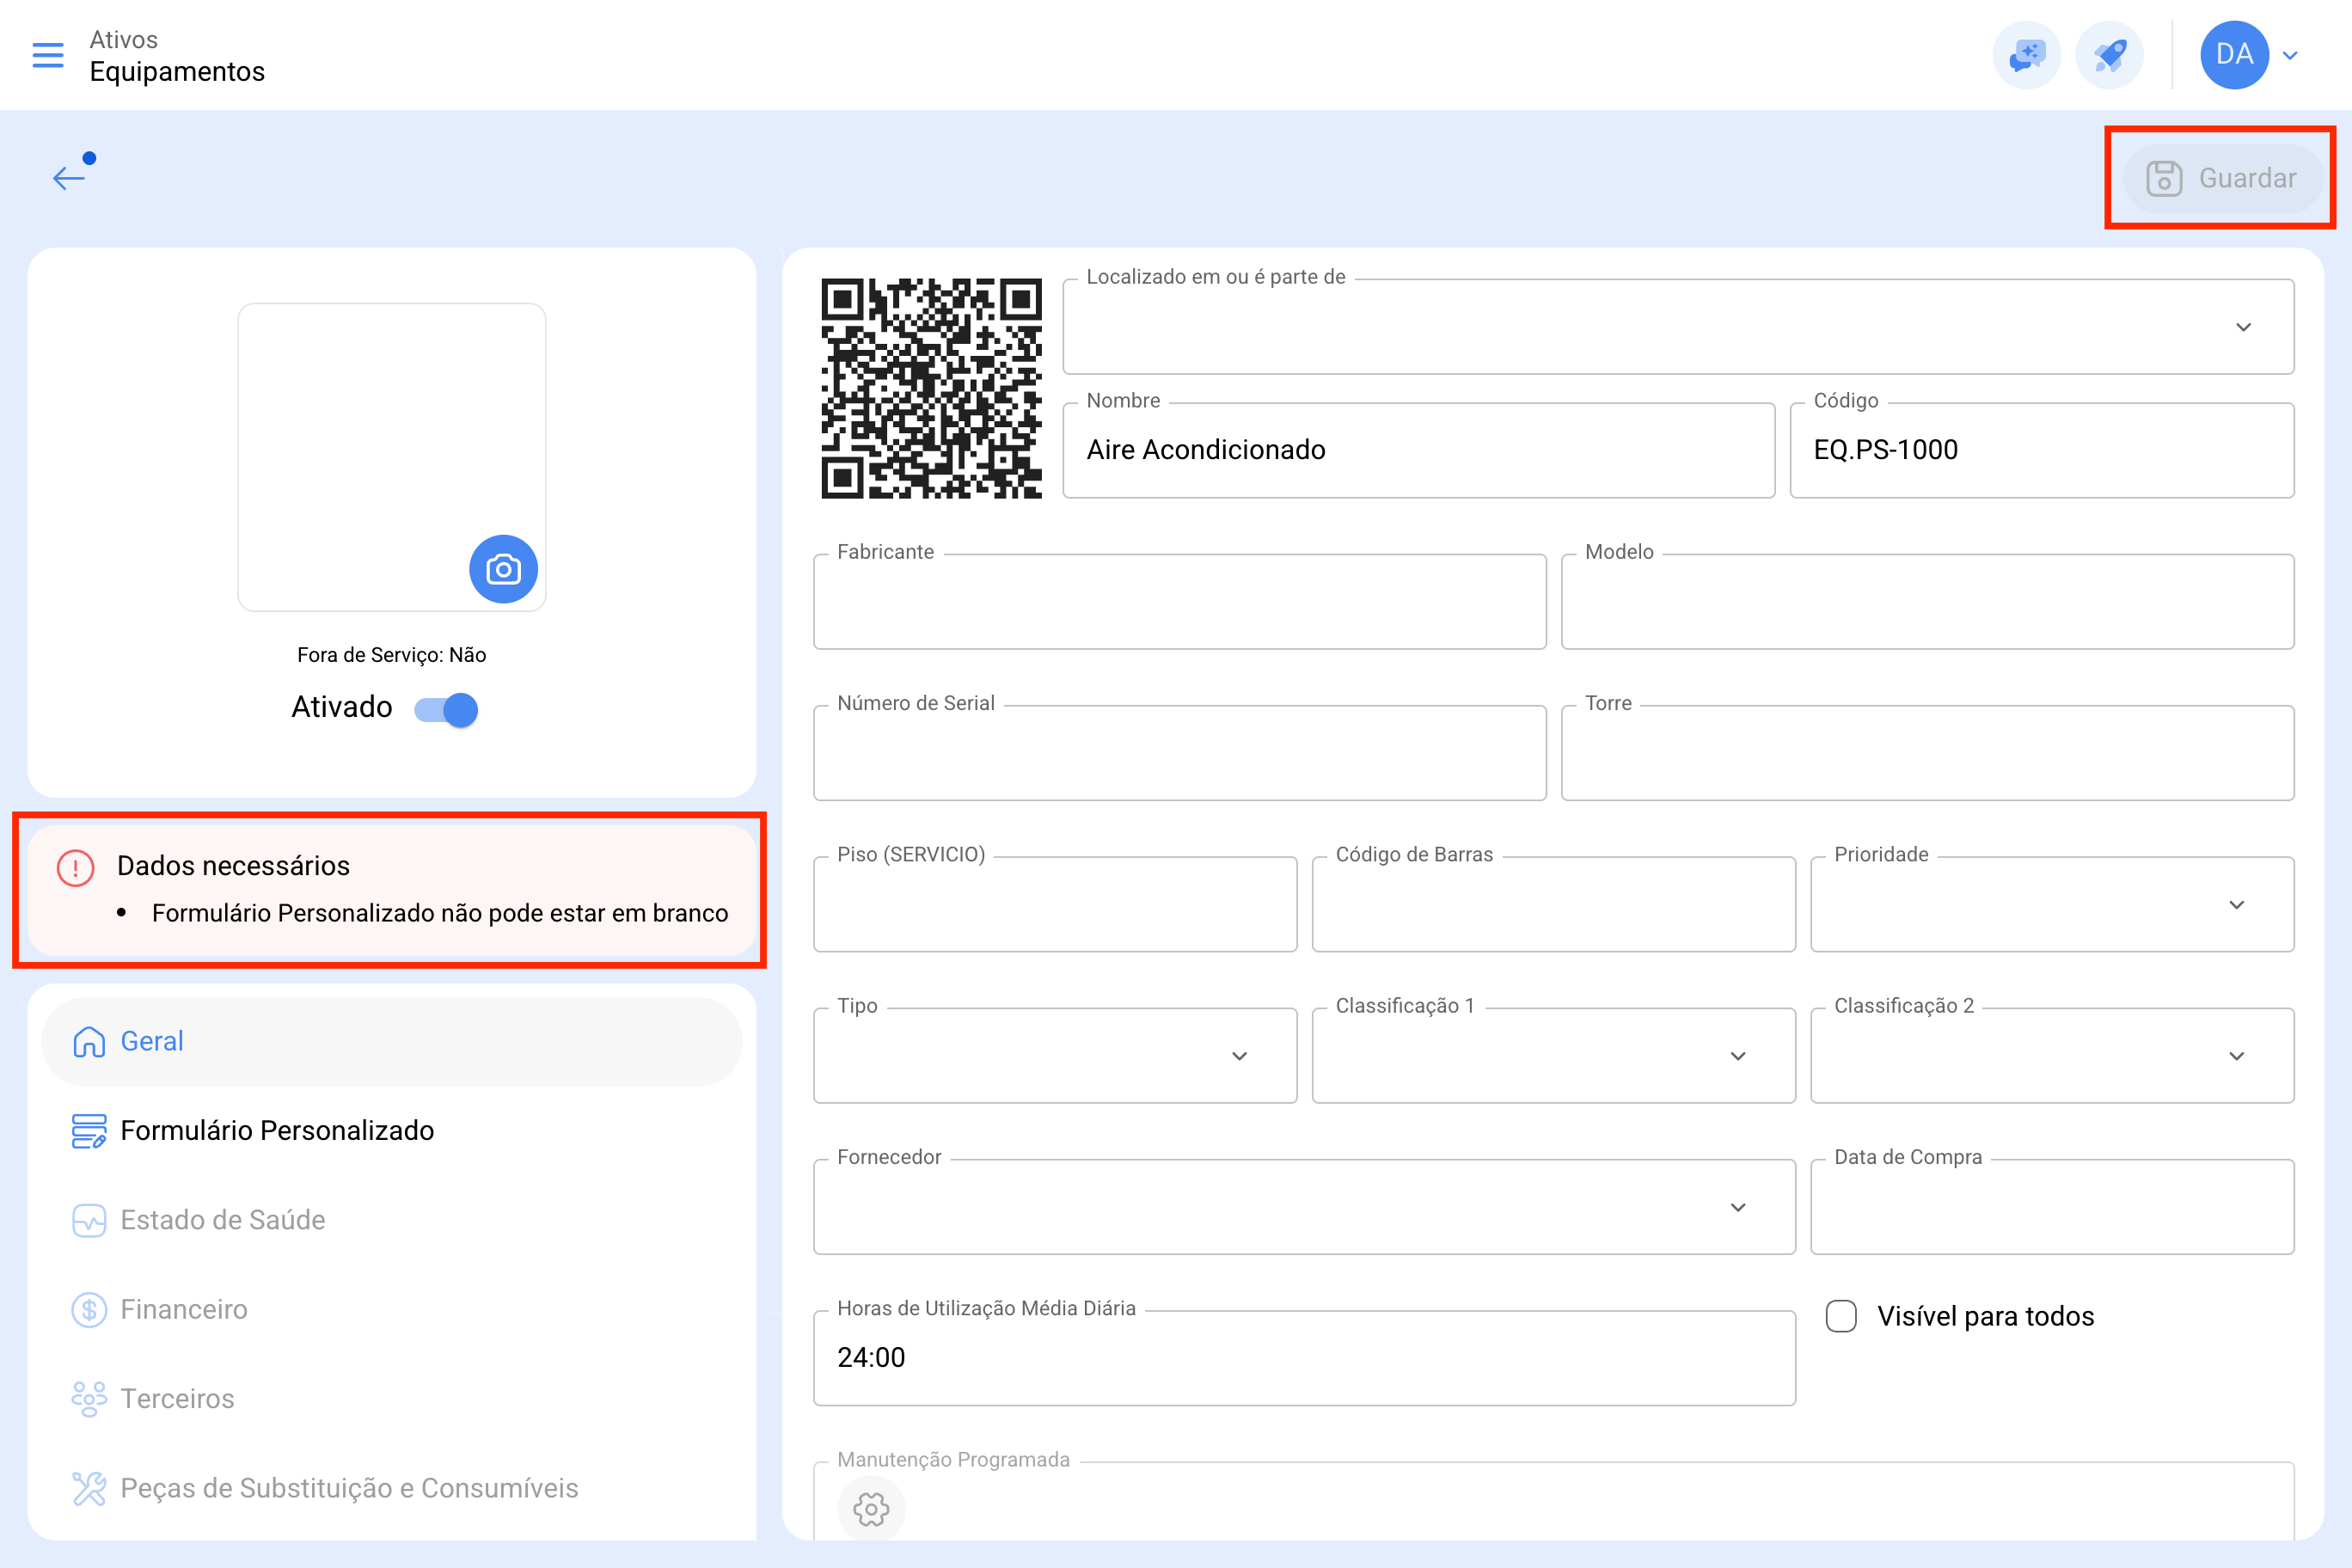Image resolution: width=2352 pixels, height=1568 pixels.
Task: Click the Código input field
Action: [2041, 450]
